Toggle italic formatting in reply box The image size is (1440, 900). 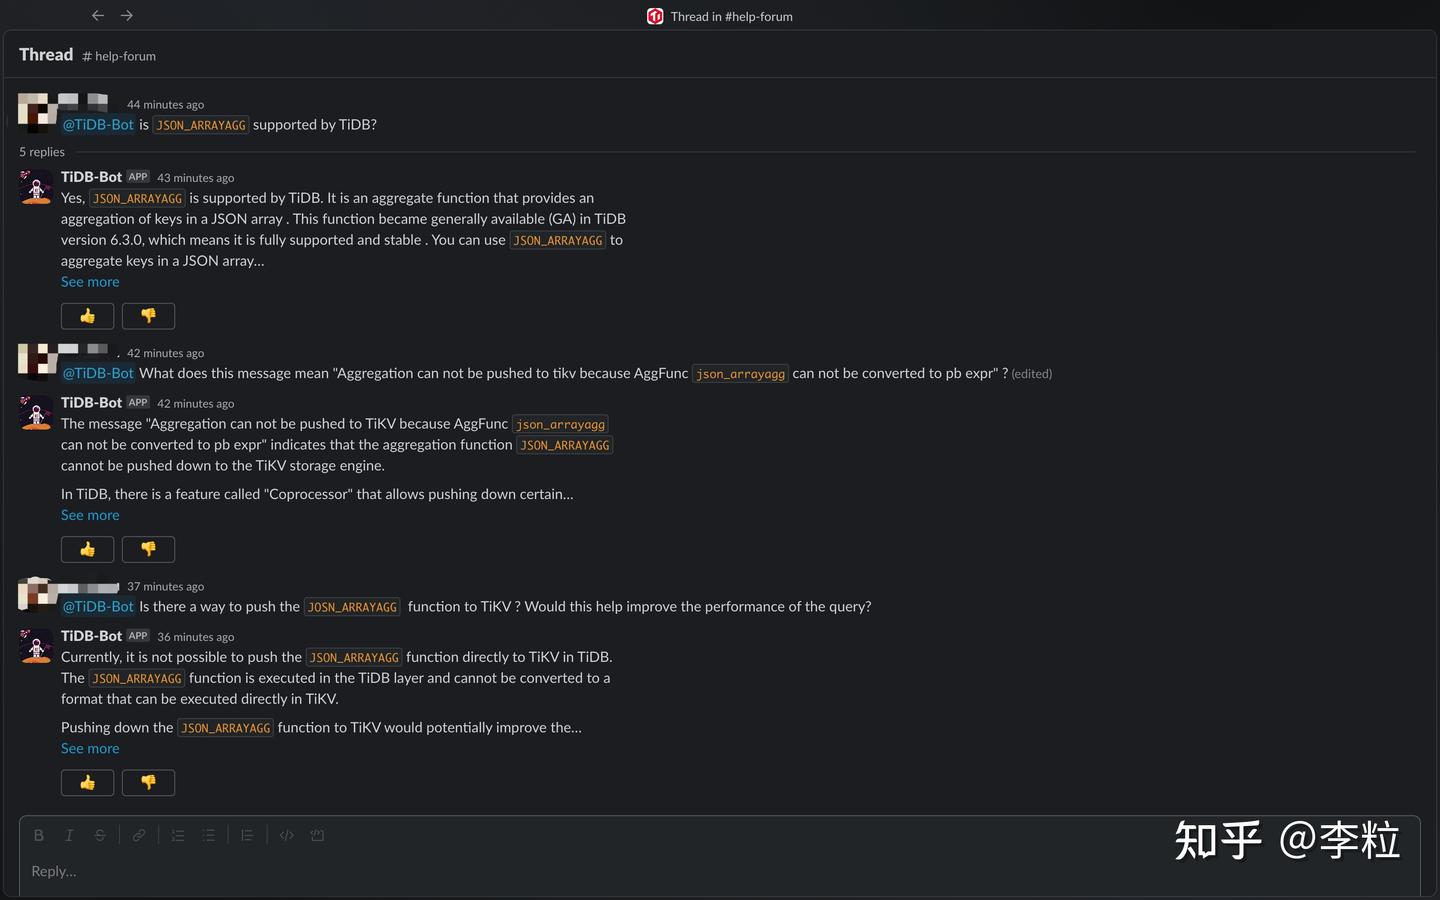[x=69, y=835]
